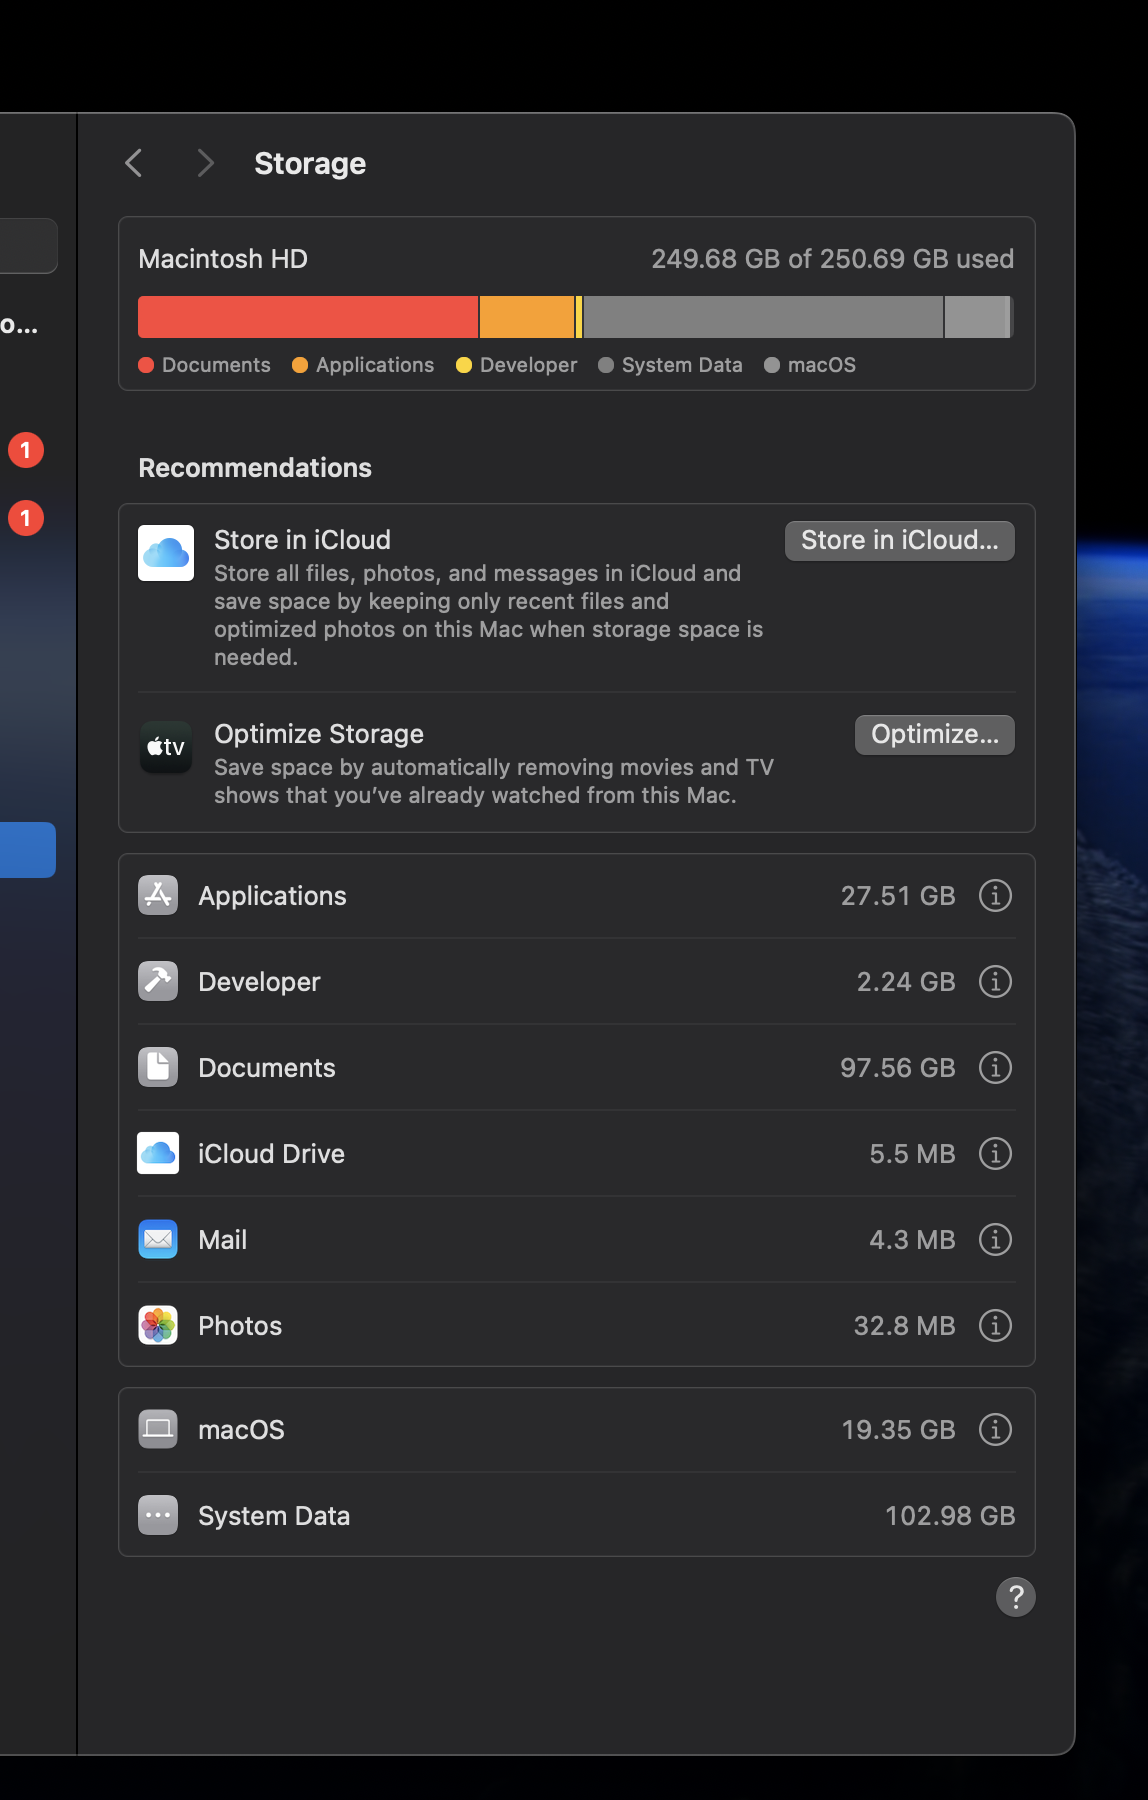The image size is (1148, 1800).
Task: Click the red Documents bar segment
Action: pos(307,317)
